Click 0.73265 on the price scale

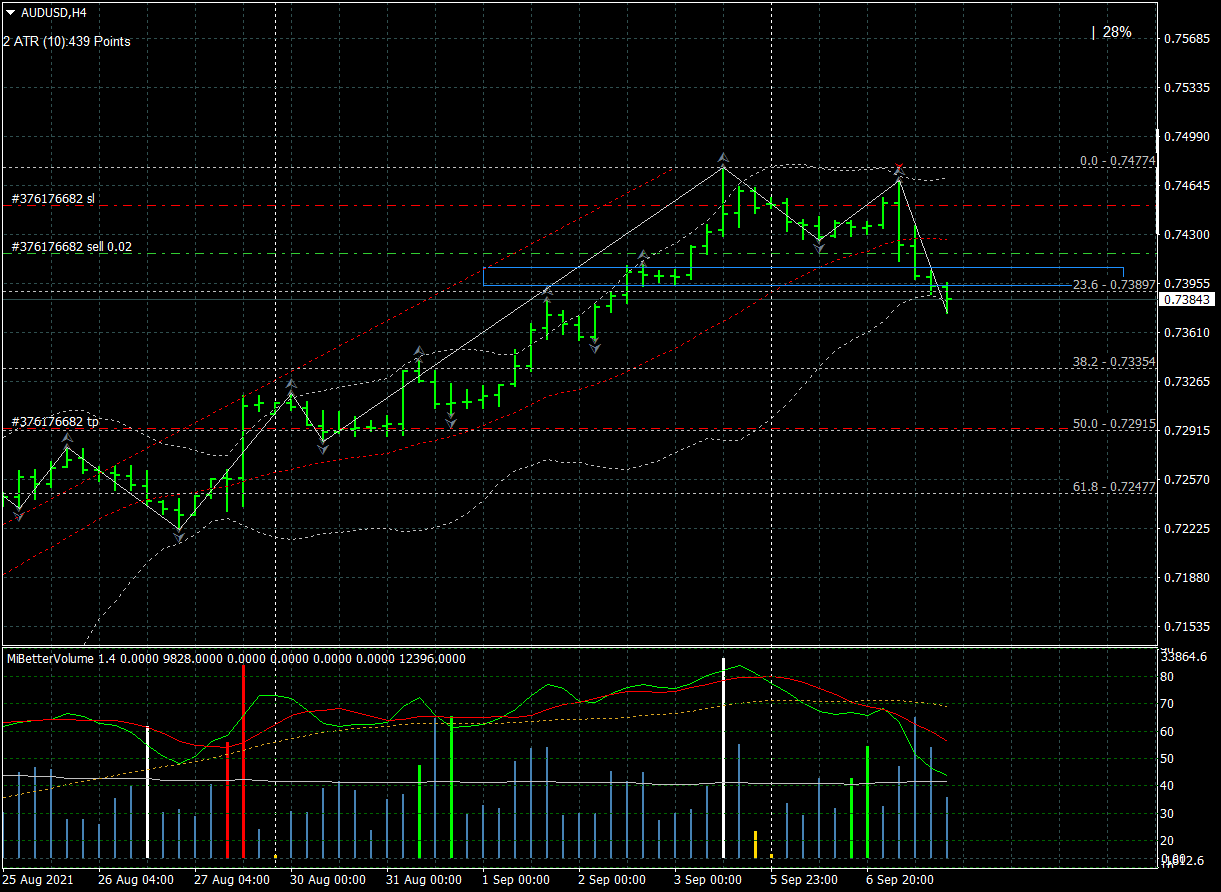click(x=1187, y=382)
